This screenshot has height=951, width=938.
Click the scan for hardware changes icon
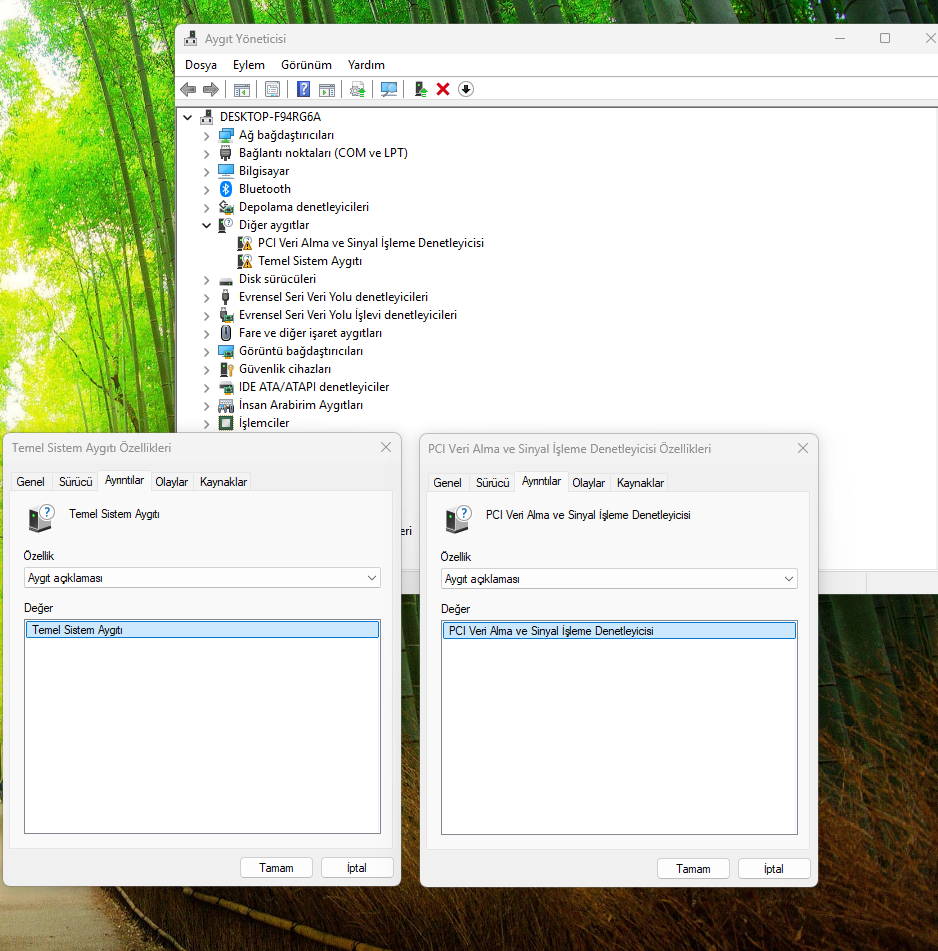(389, 90)
